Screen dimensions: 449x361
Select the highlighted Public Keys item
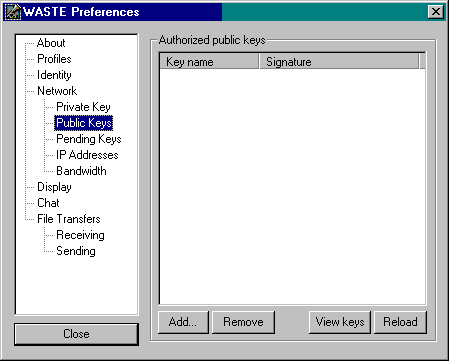pos(84,123)
